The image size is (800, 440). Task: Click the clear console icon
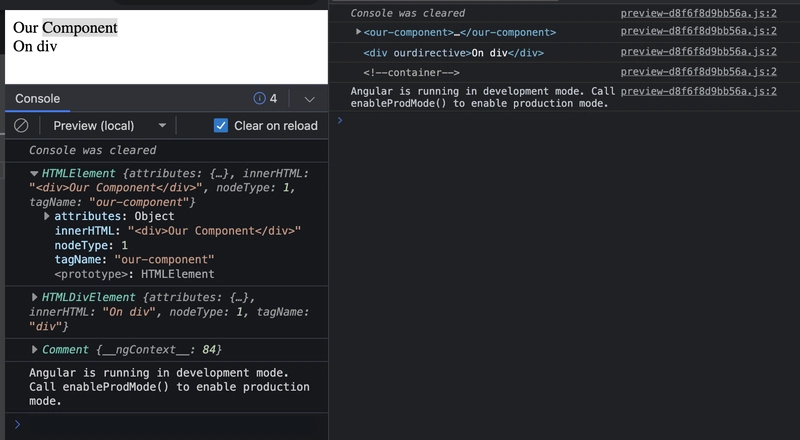pos(20,126)
